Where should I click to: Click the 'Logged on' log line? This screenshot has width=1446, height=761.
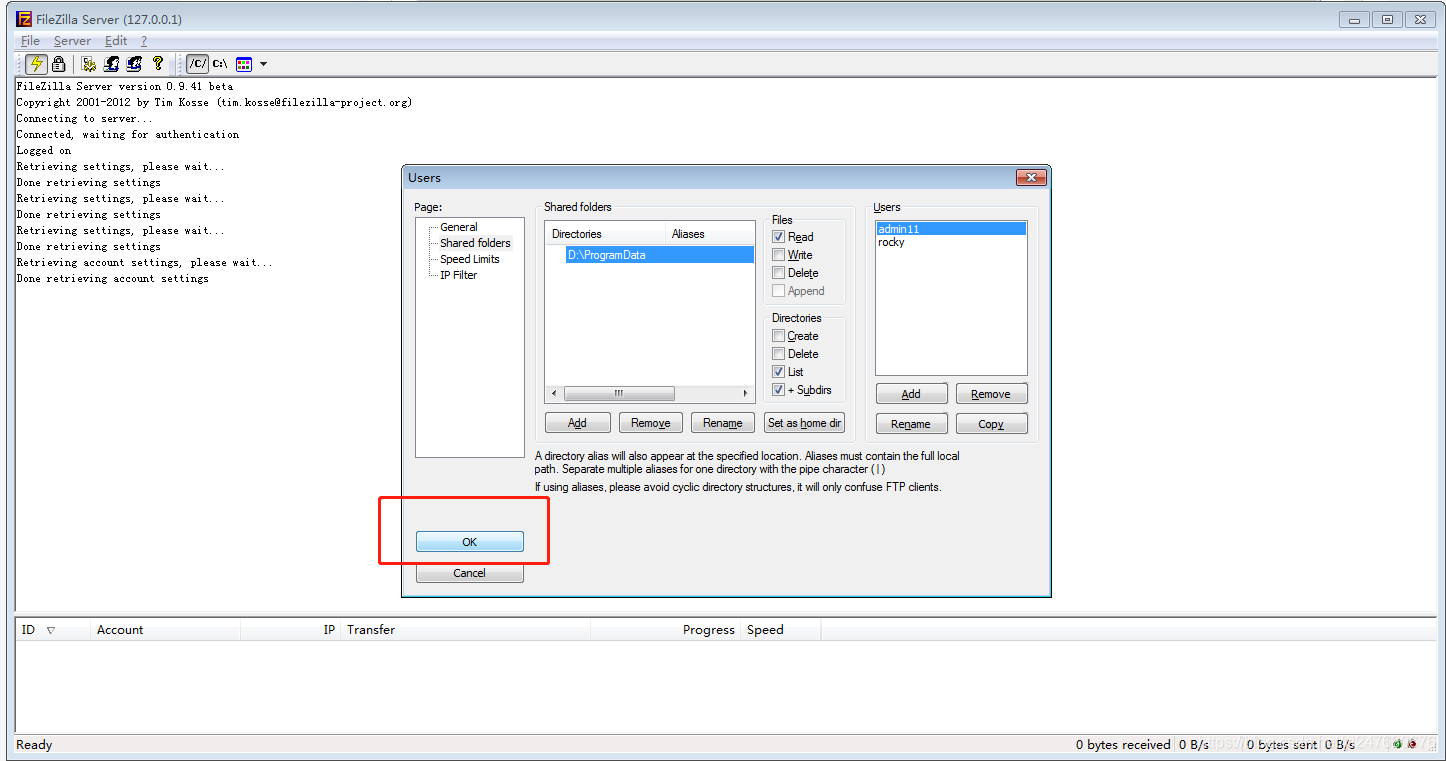point(44,151)
